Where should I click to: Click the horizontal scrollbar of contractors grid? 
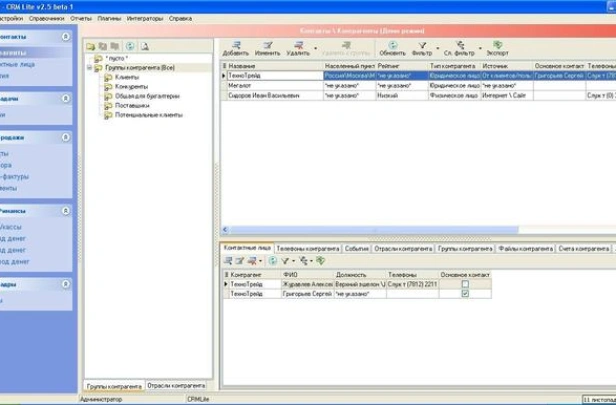(x=419, y=229)
